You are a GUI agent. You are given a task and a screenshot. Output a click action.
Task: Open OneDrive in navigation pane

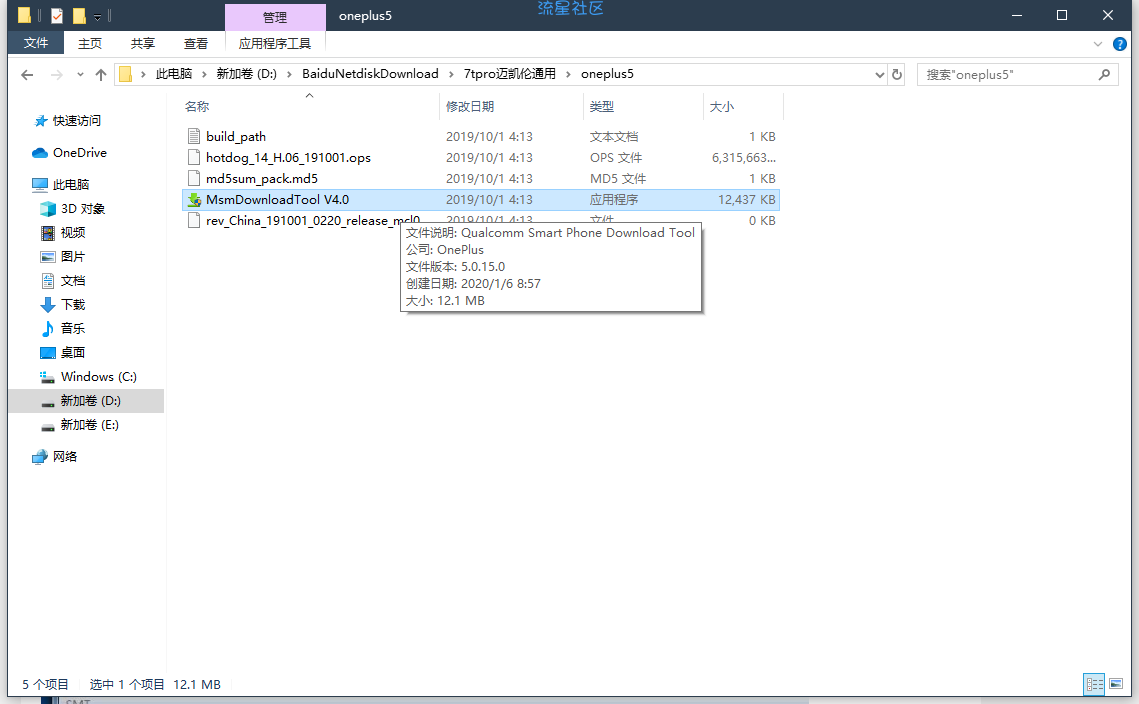[79, 153]
